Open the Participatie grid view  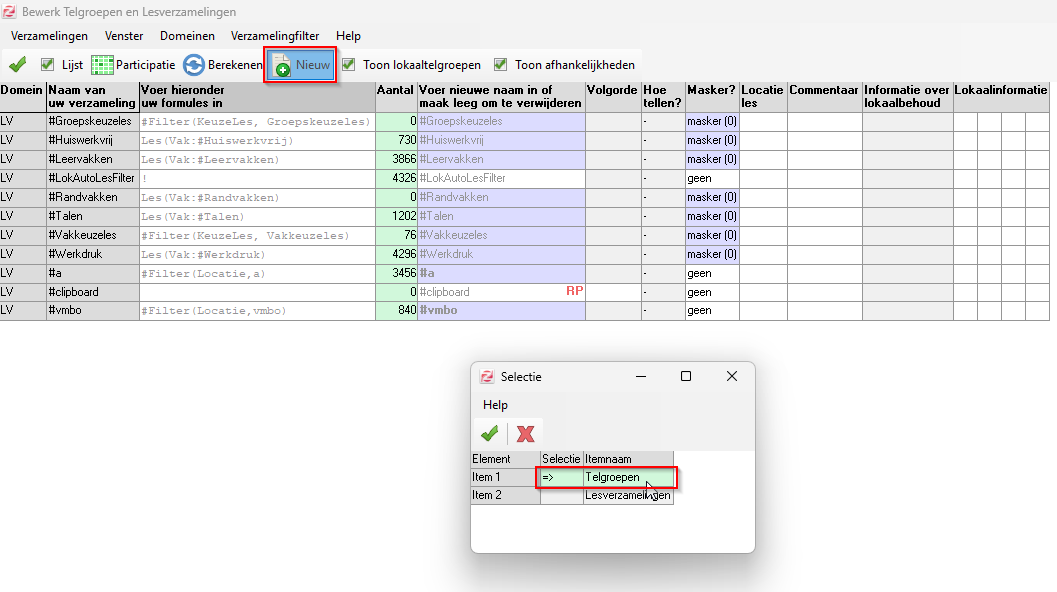(x=133, y=65)
